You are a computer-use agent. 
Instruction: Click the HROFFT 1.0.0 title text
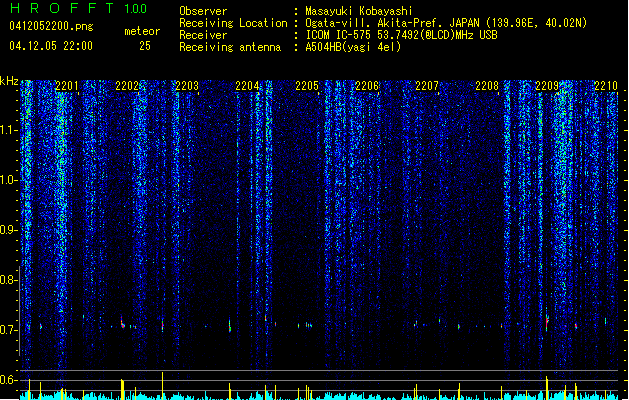79,8
